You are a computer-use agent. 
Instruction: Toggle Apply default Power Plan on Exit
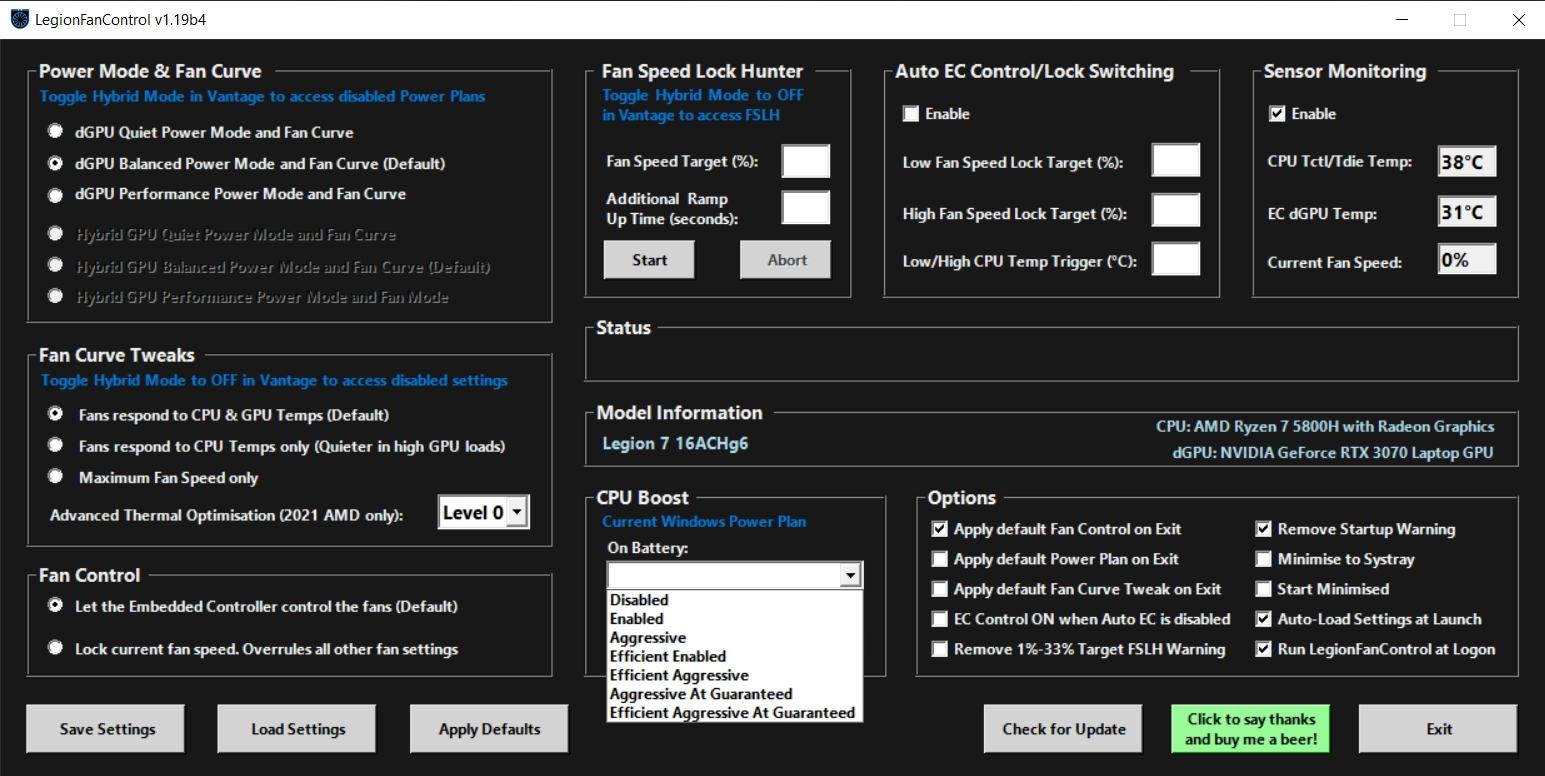point(939,559)
